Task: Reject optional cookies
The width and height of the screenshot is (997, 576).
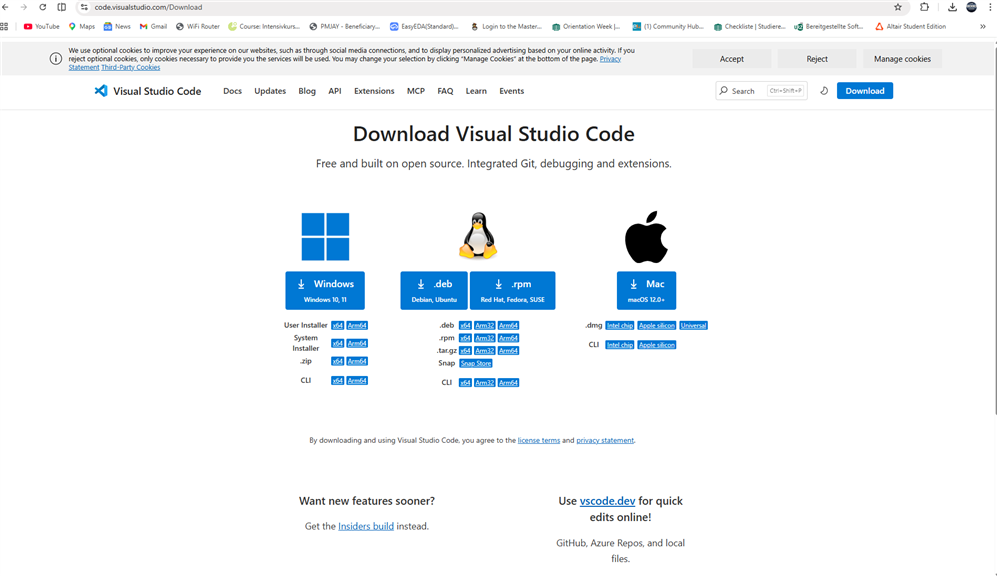Action: coord(816,58)
